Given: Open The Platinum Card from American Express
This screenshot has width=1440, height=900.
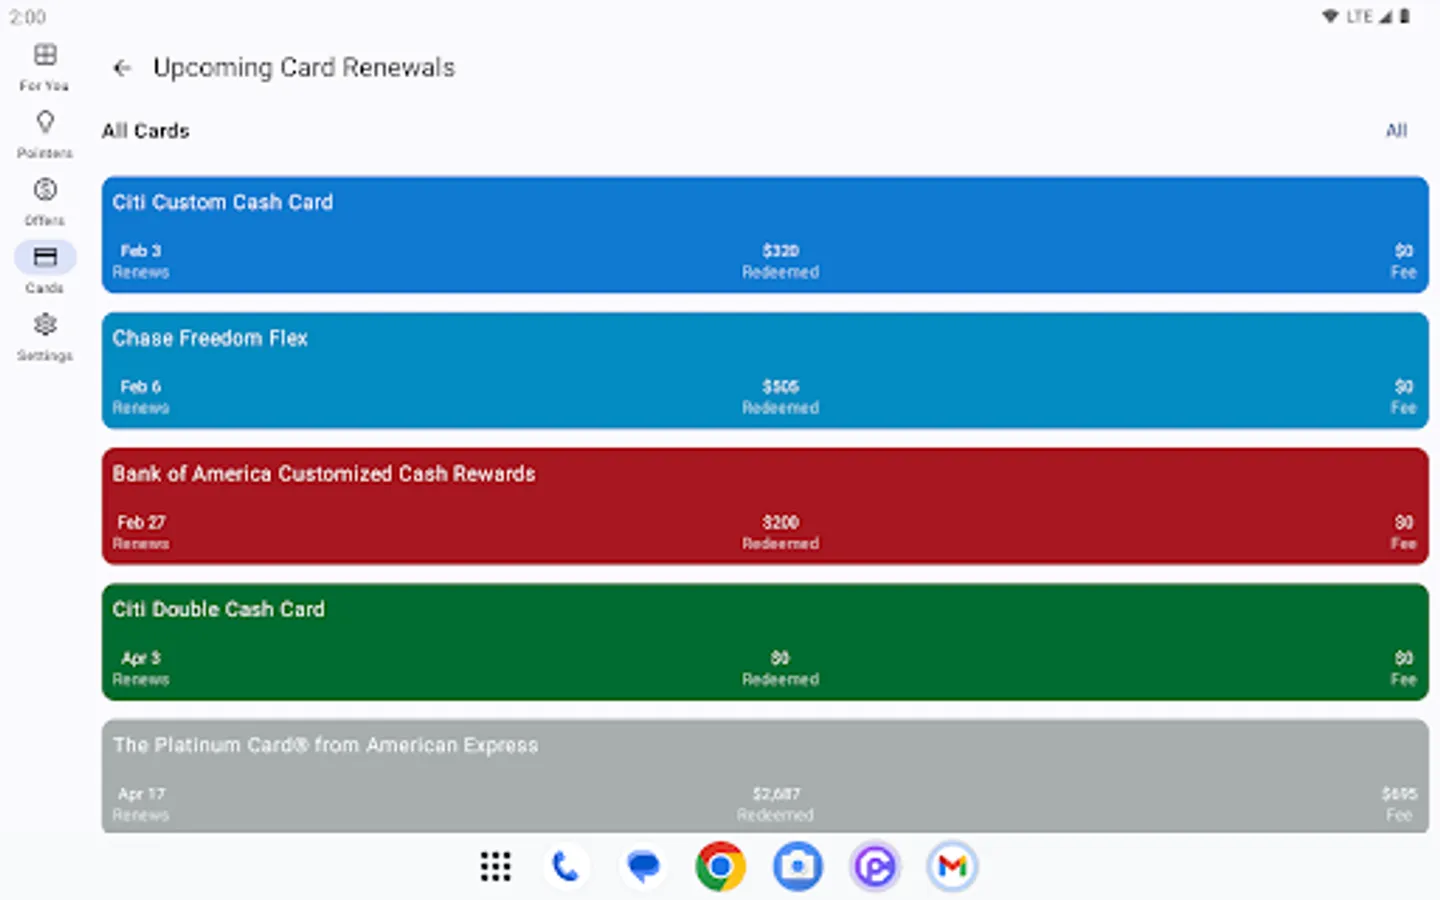Looking at the screenshot, I should pos(765,776).
